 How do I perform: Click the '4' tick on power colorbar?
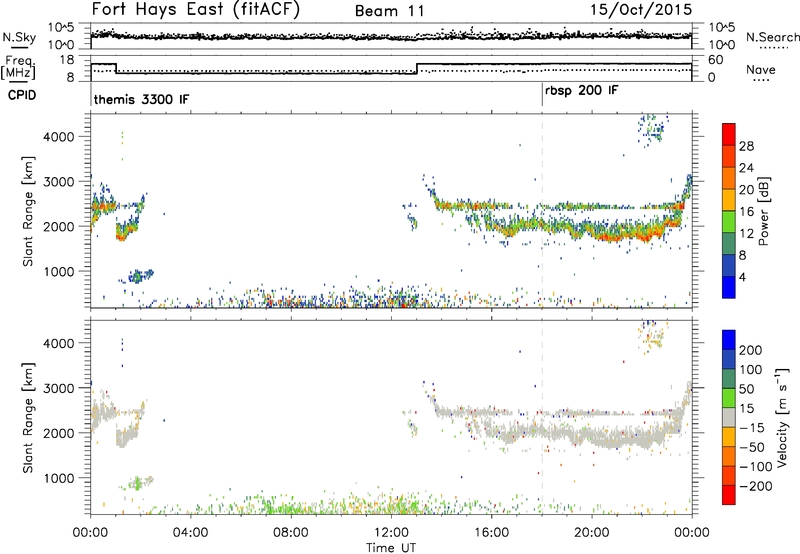(x=742, y=277)
